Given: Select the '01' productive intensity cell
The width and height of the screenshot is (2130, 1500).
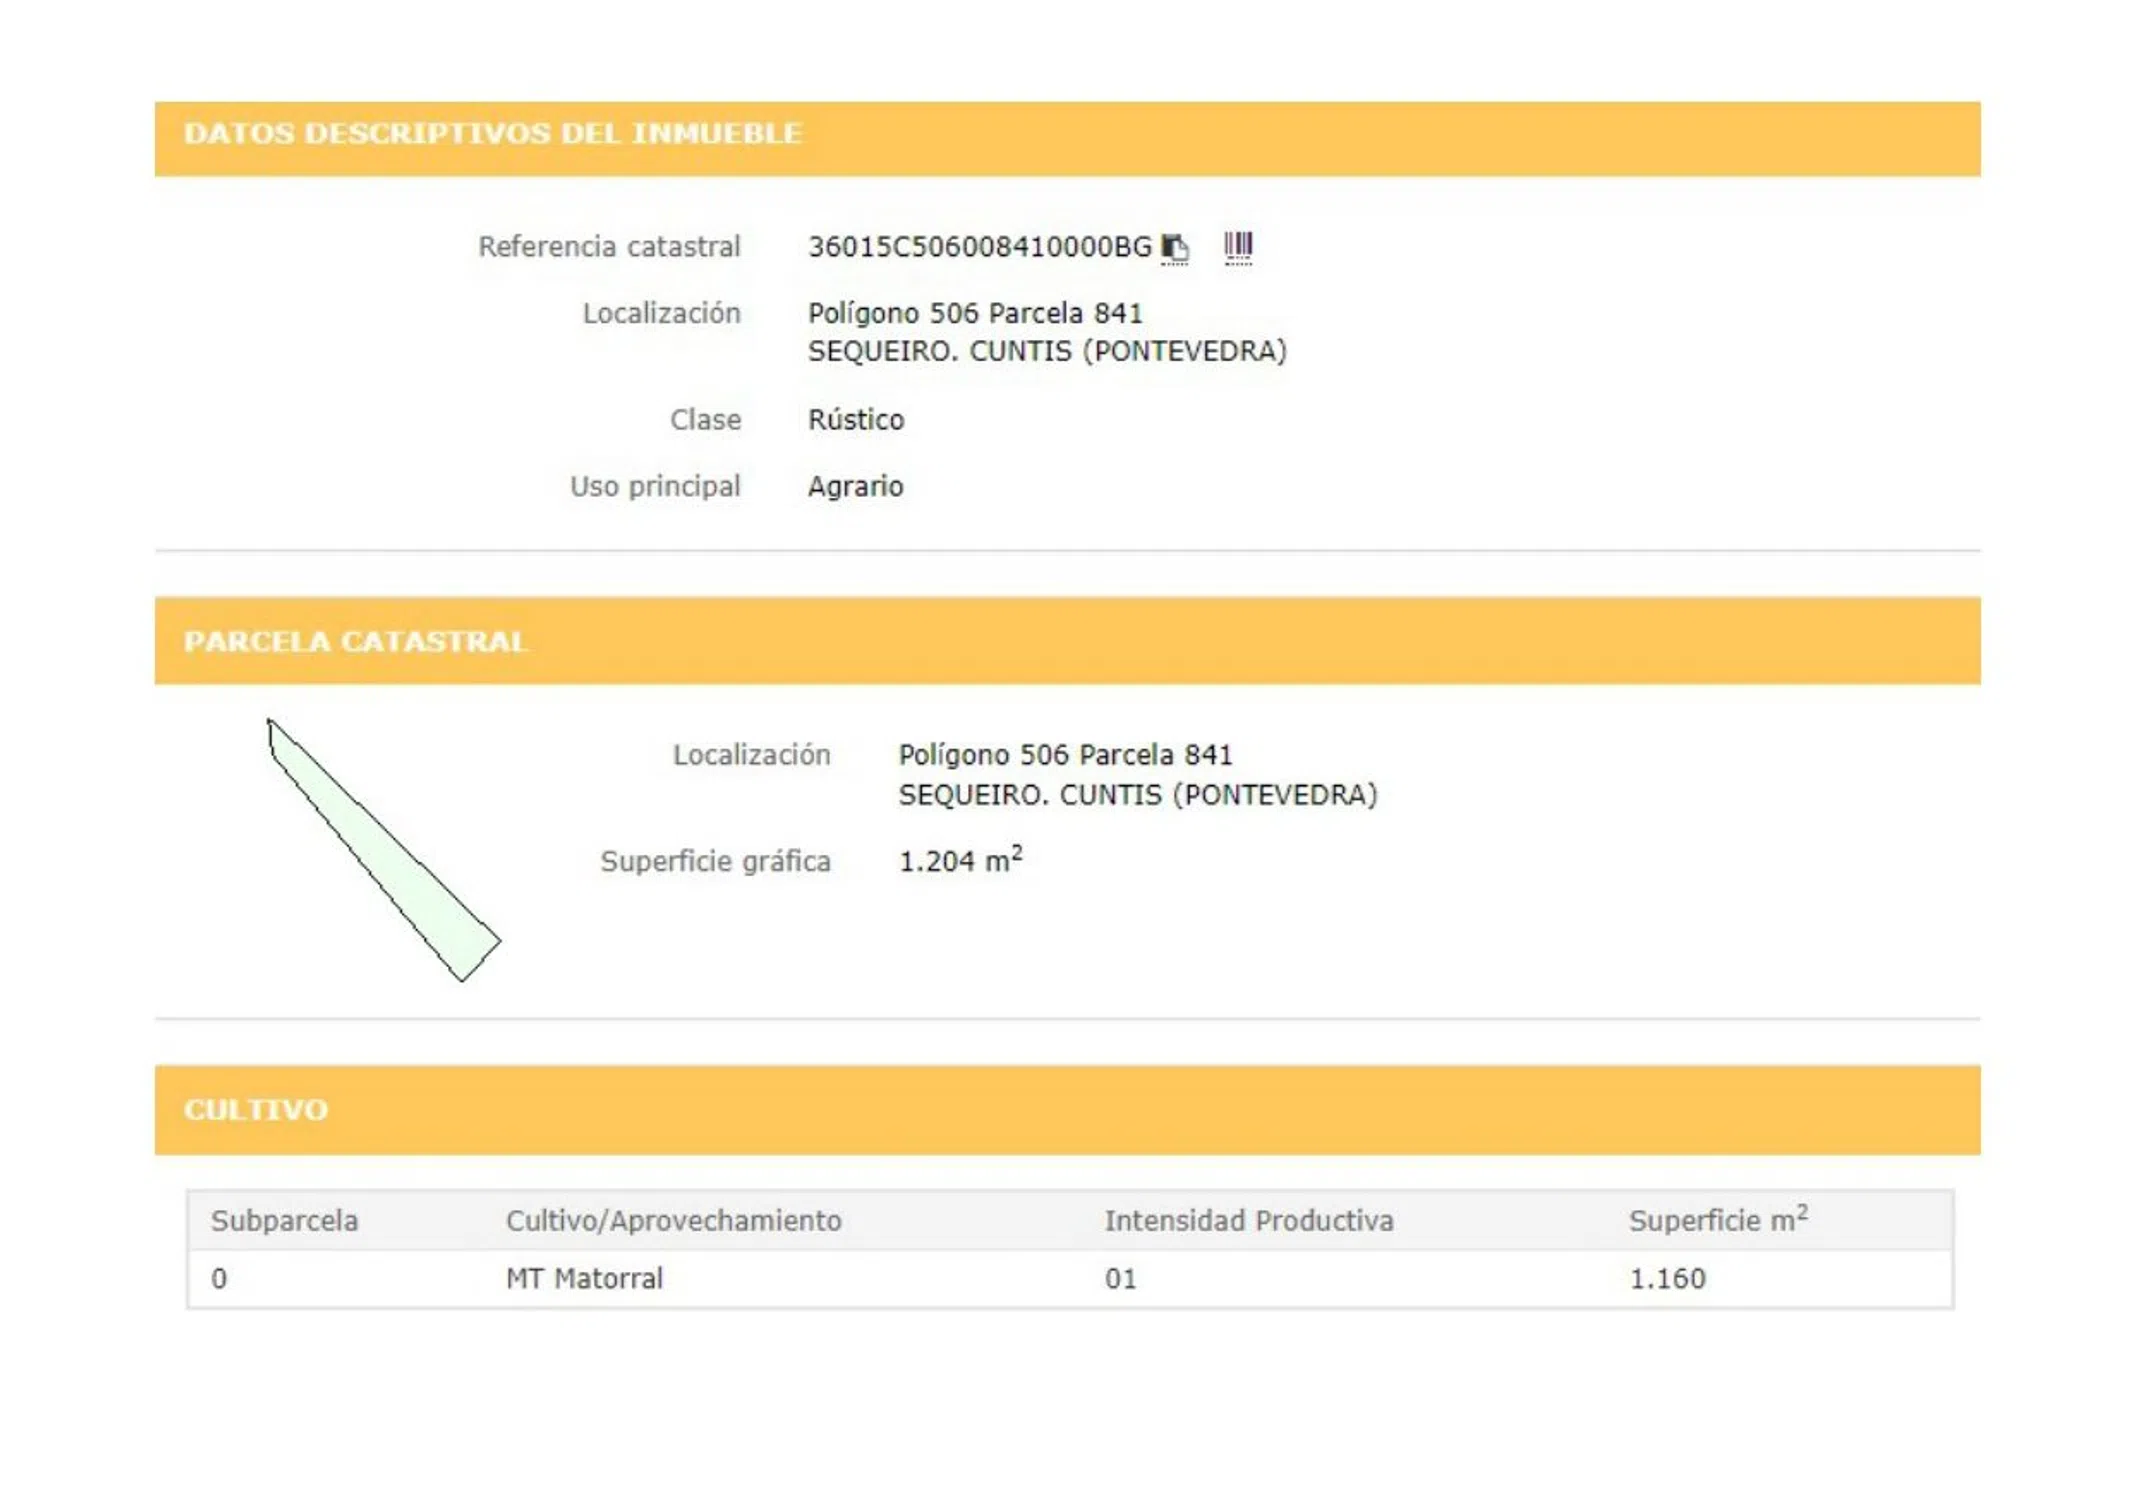Looking at the screenshot, I should click(x=1120, y=1278).
